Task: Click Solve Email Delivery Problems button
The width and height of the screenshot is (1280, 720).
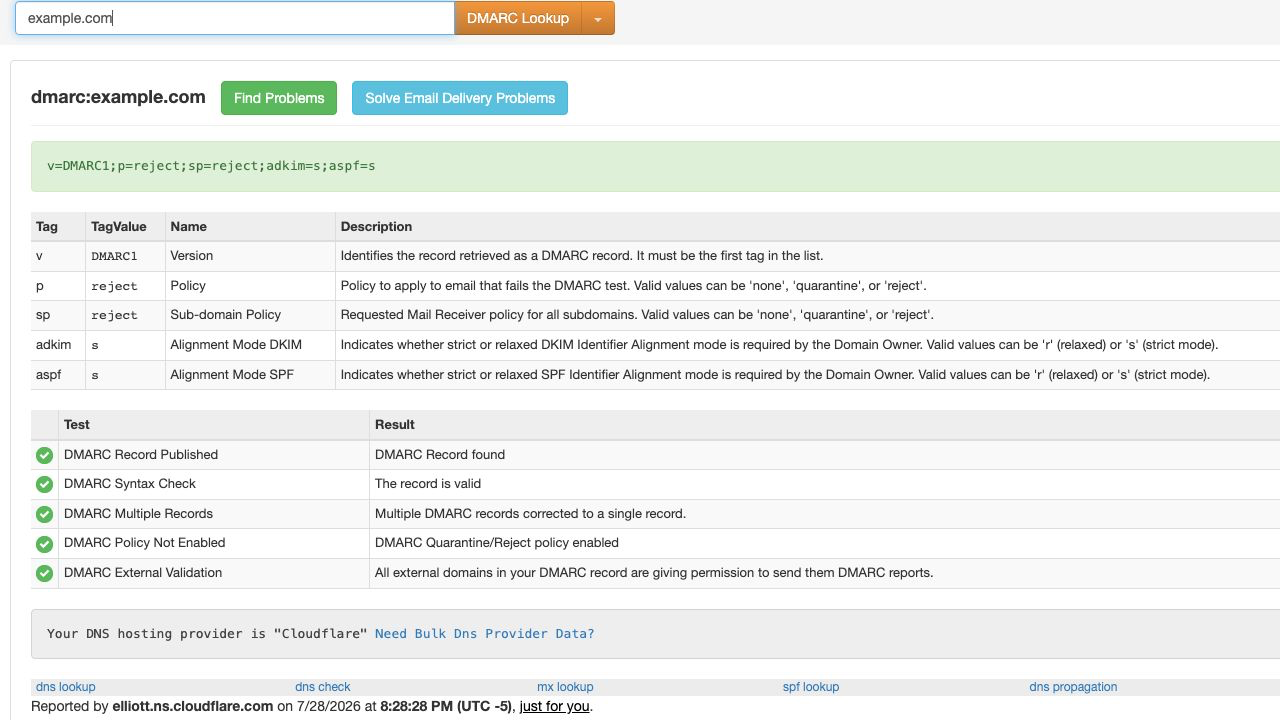Action: [460, 98]
